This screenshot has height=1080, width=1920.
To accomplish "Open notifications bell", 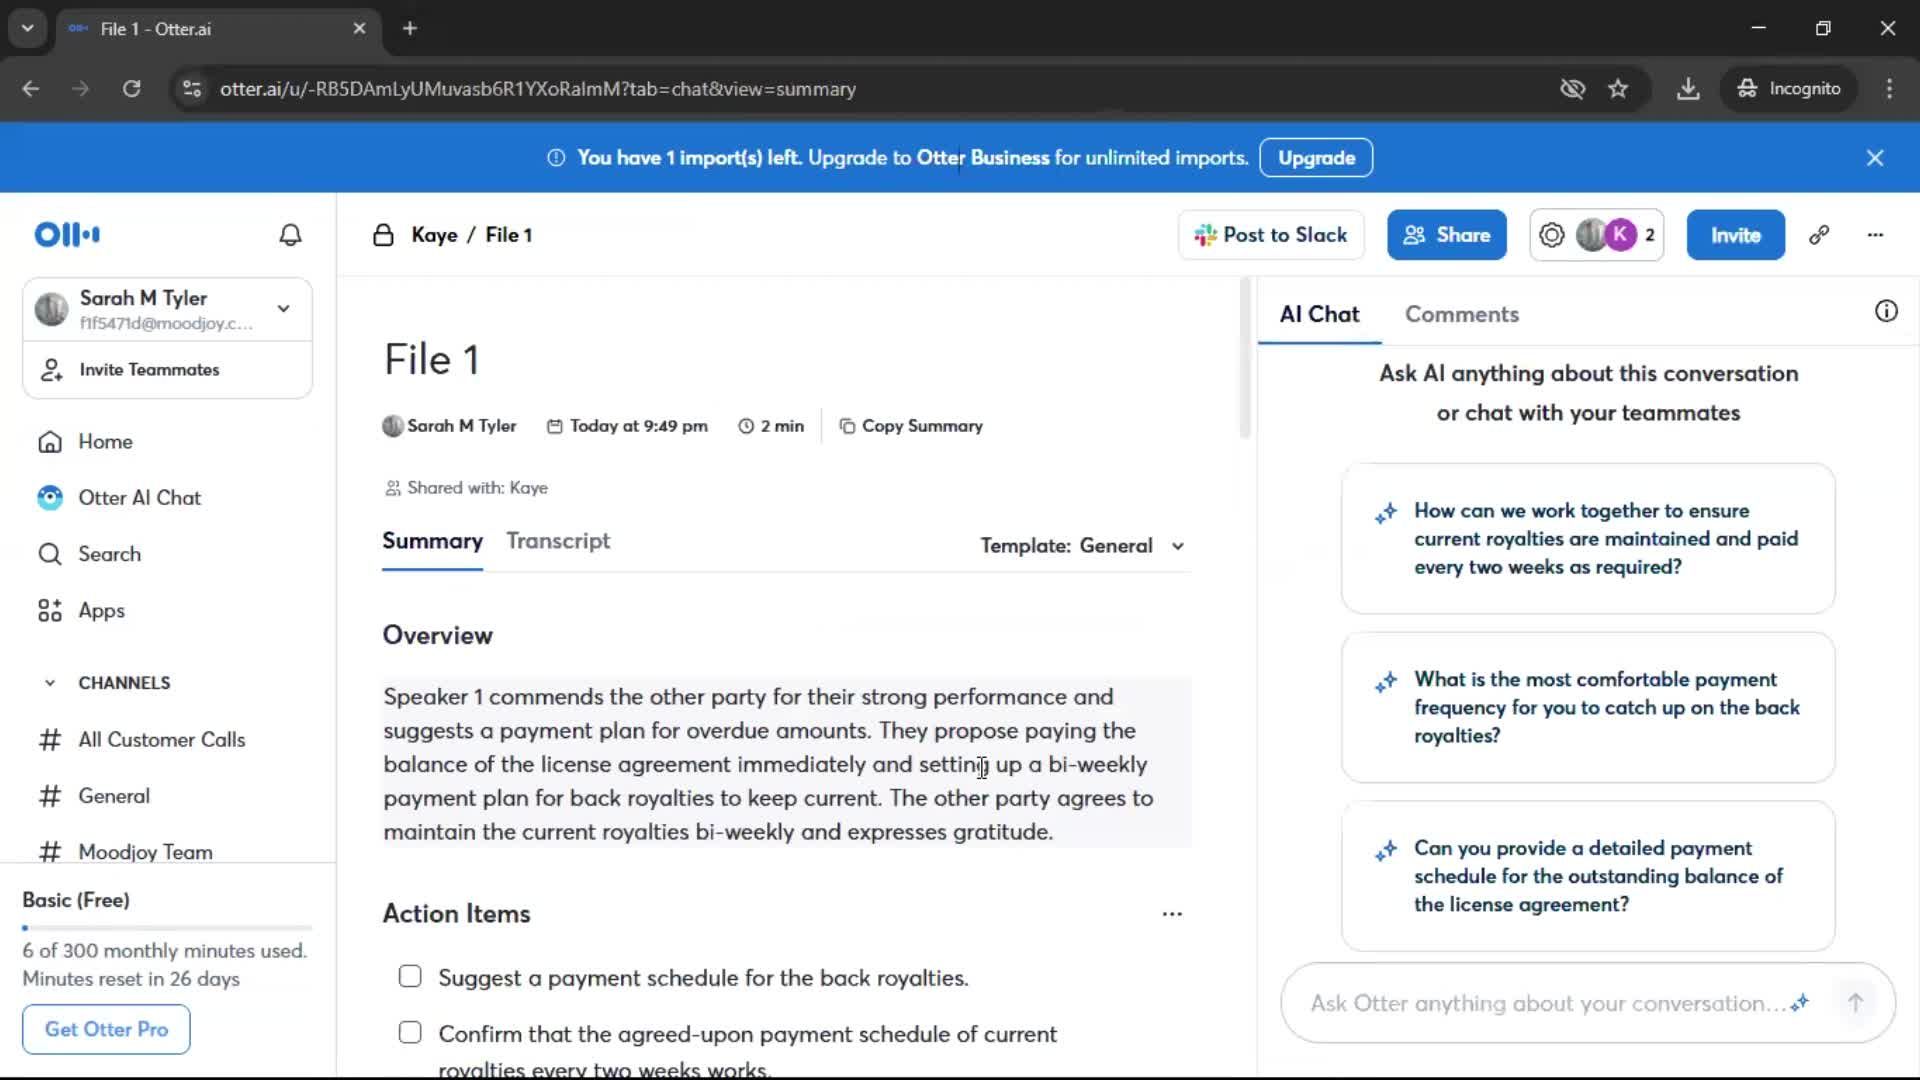I will [x=290, y=235].
